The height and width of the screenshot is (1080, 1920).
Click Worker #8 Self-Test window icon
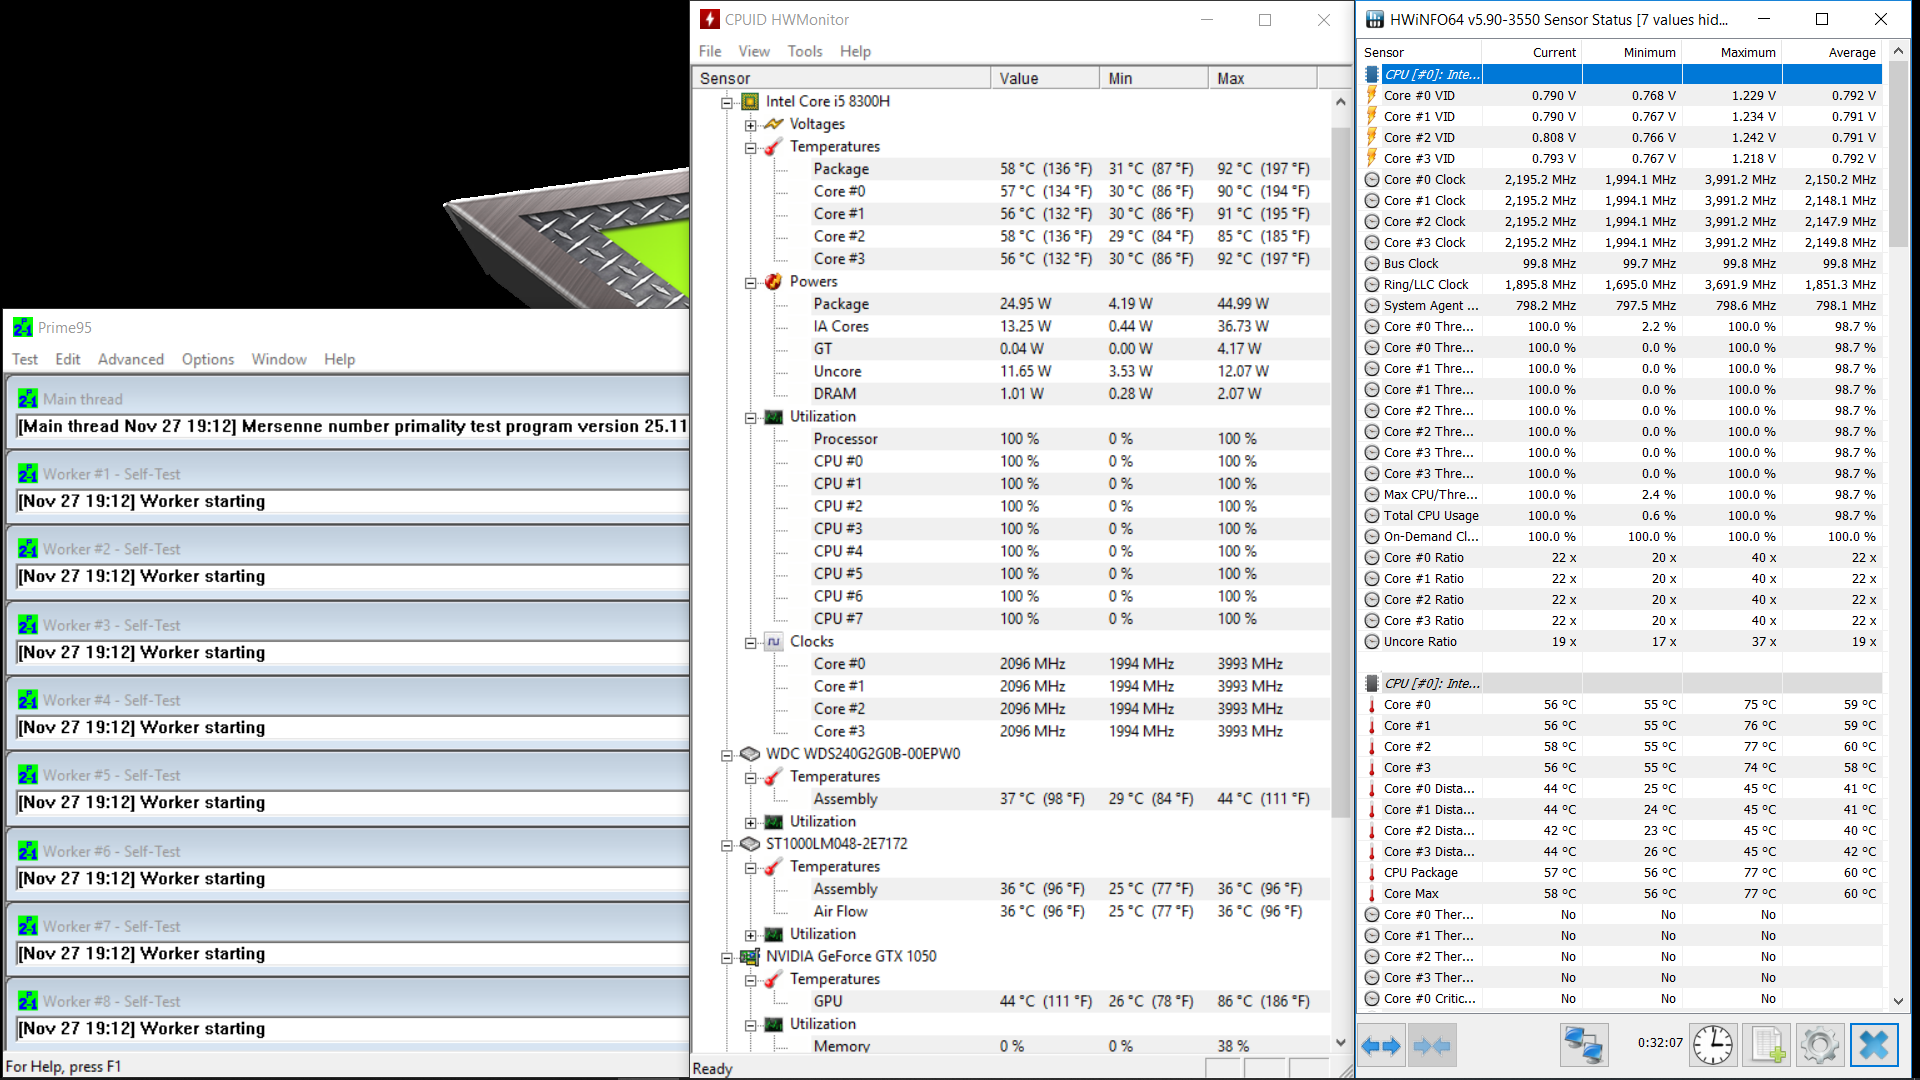(28, 1001)
